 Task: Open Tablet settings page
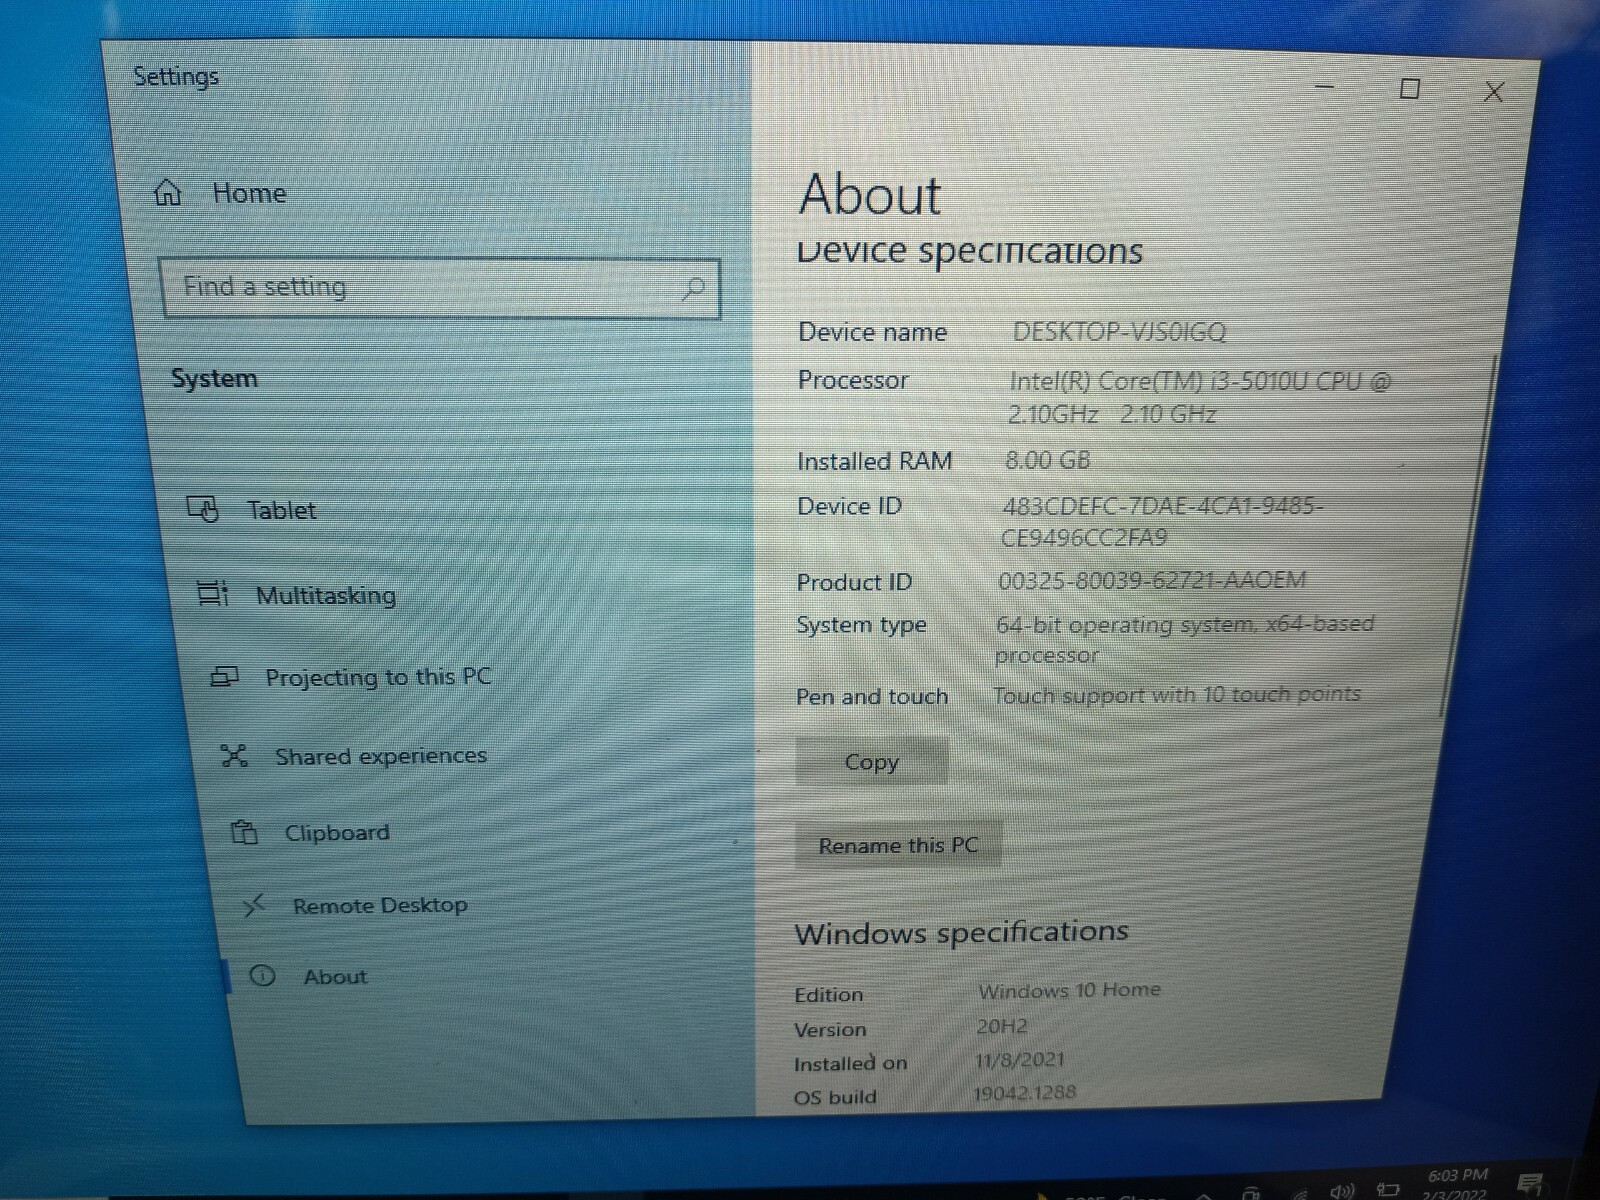(x=252, y=510)
